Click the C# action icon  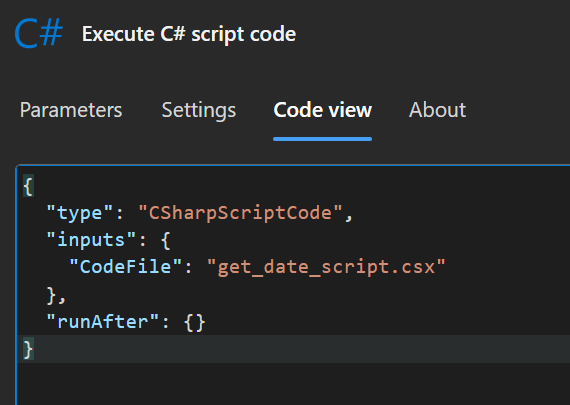pyautogui.click(x=39, y=33)
